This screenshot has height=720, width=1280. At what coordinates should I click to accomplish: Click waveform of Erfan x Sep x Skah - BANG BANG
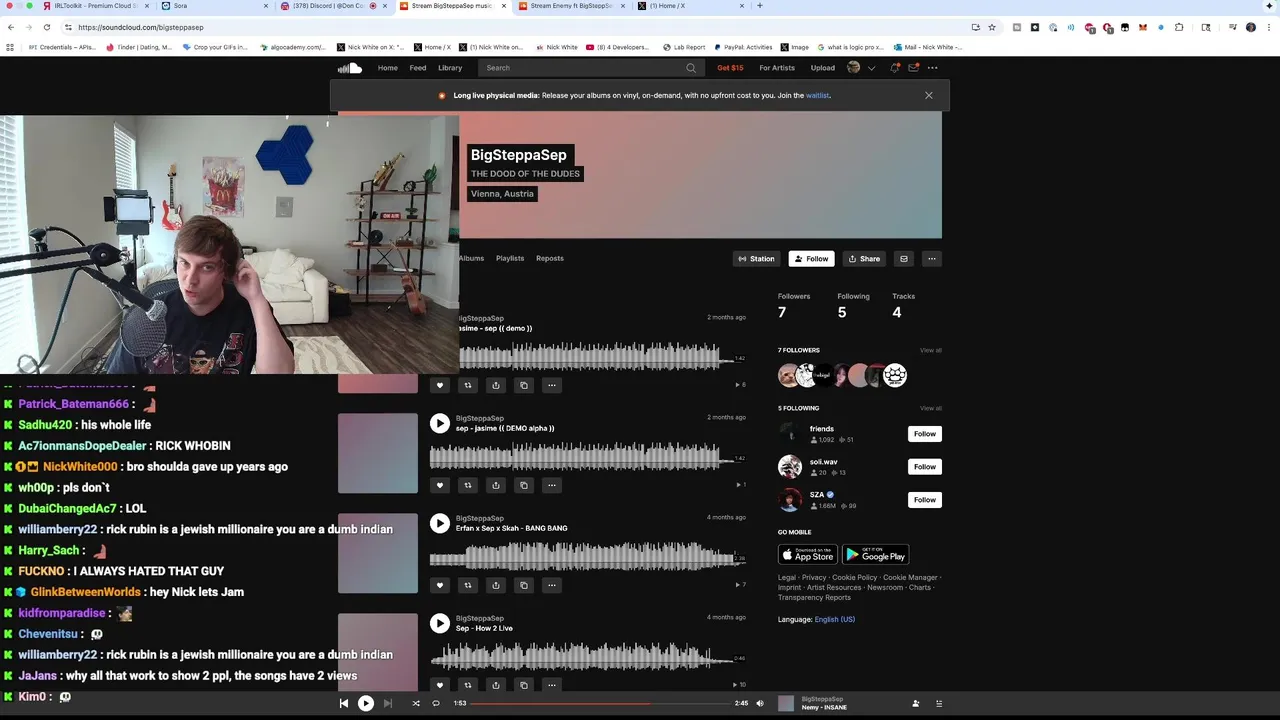pyautogui.click(x=588, y=557)
